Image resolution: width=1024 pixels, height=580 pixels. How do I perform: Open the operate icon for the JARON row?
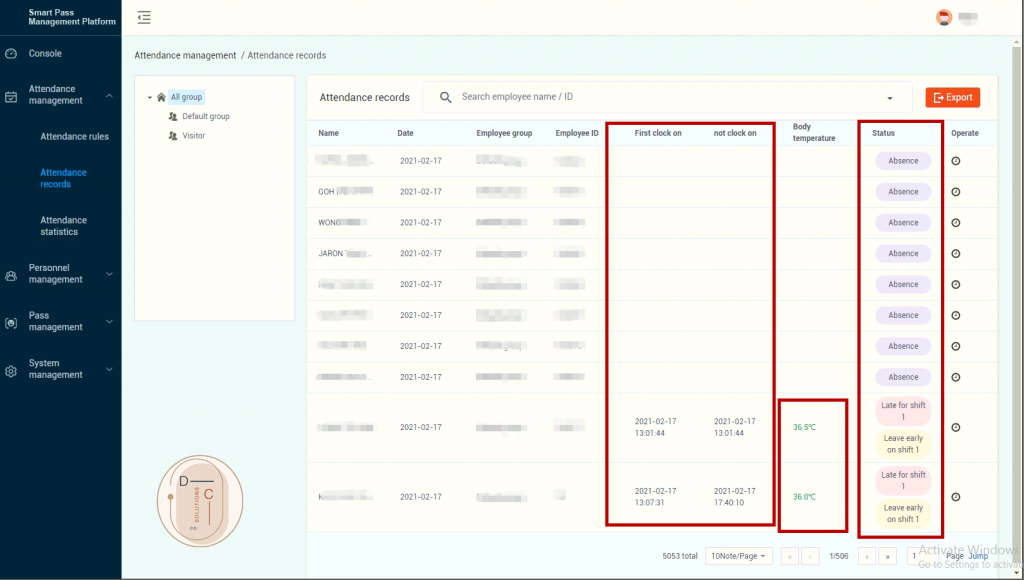(955, 254)
